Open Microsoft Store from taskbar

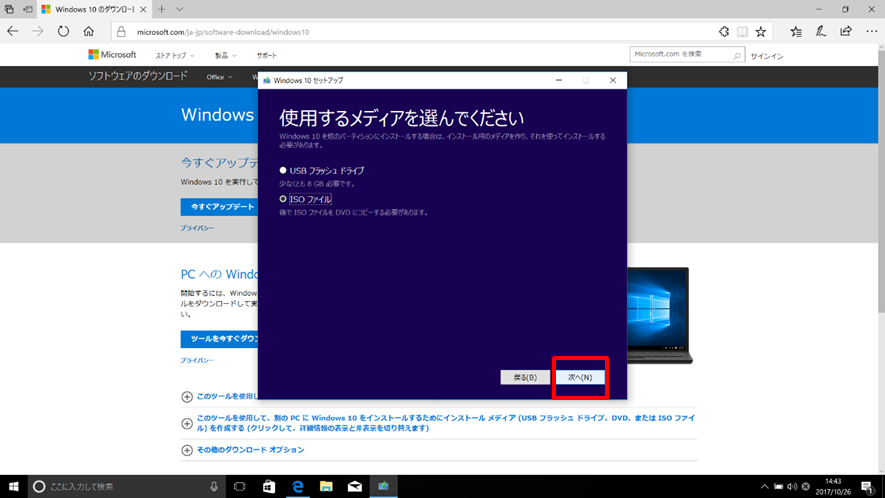[269, 486]
